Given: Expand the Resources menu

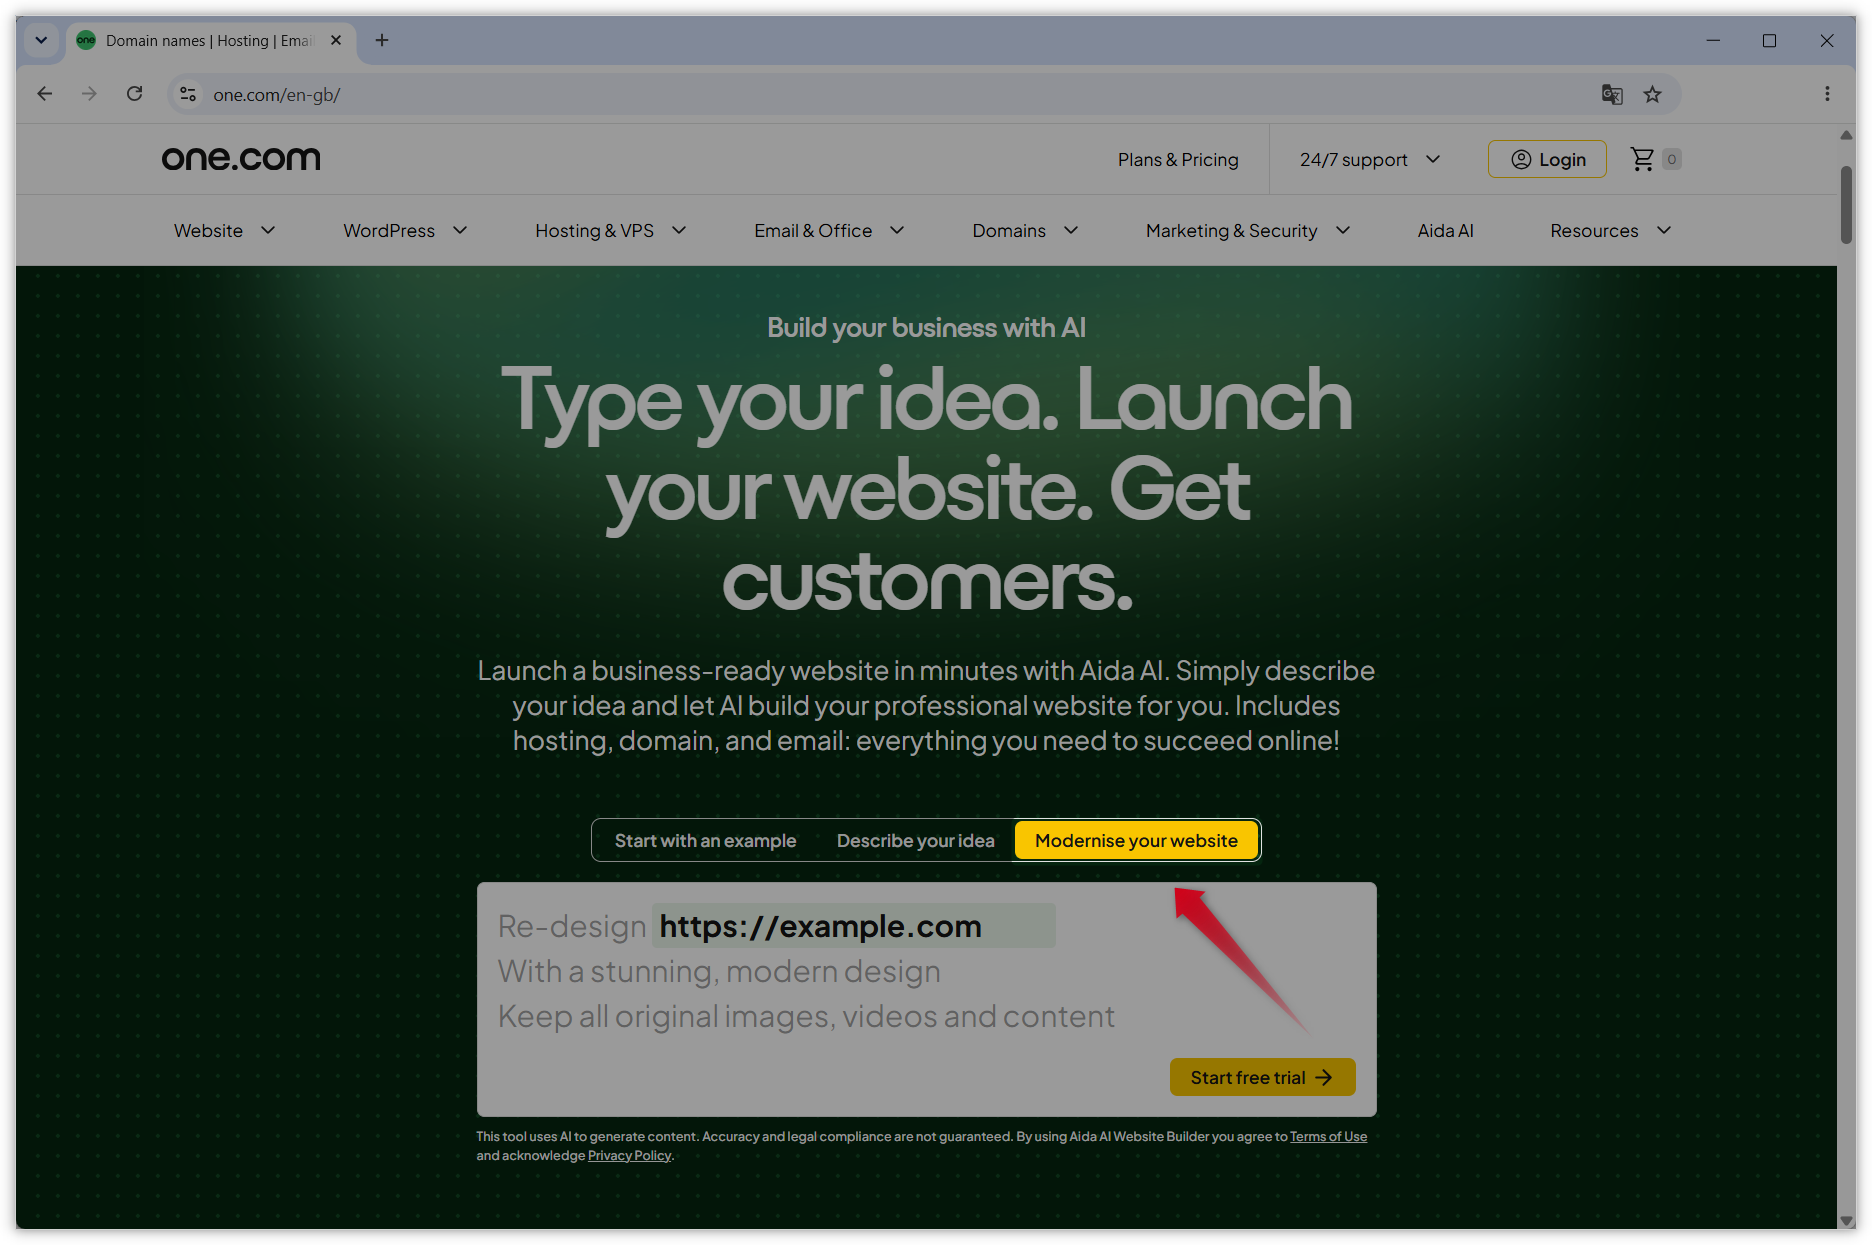Looking at the screenshot, I should [x=1612, y=231].
